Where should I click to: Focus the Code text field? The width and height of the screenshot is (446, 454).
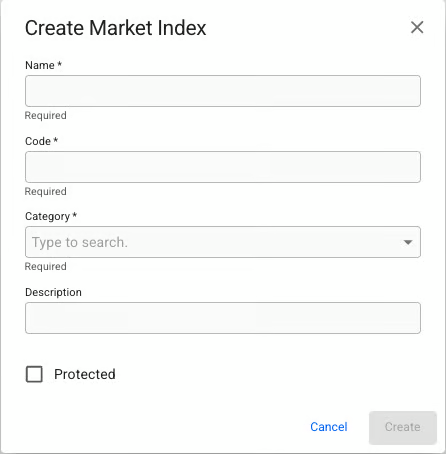tap(223, 167)
